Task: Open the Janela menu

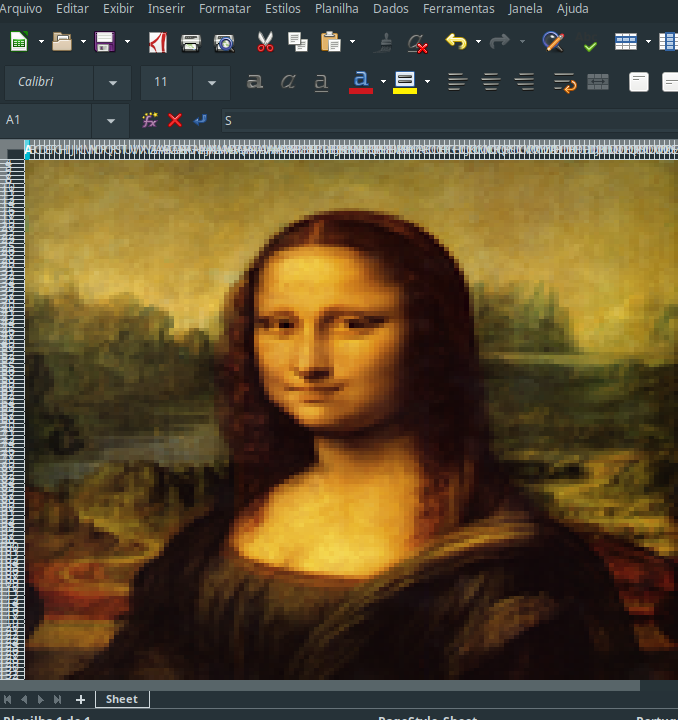Action: click(525, 9)
